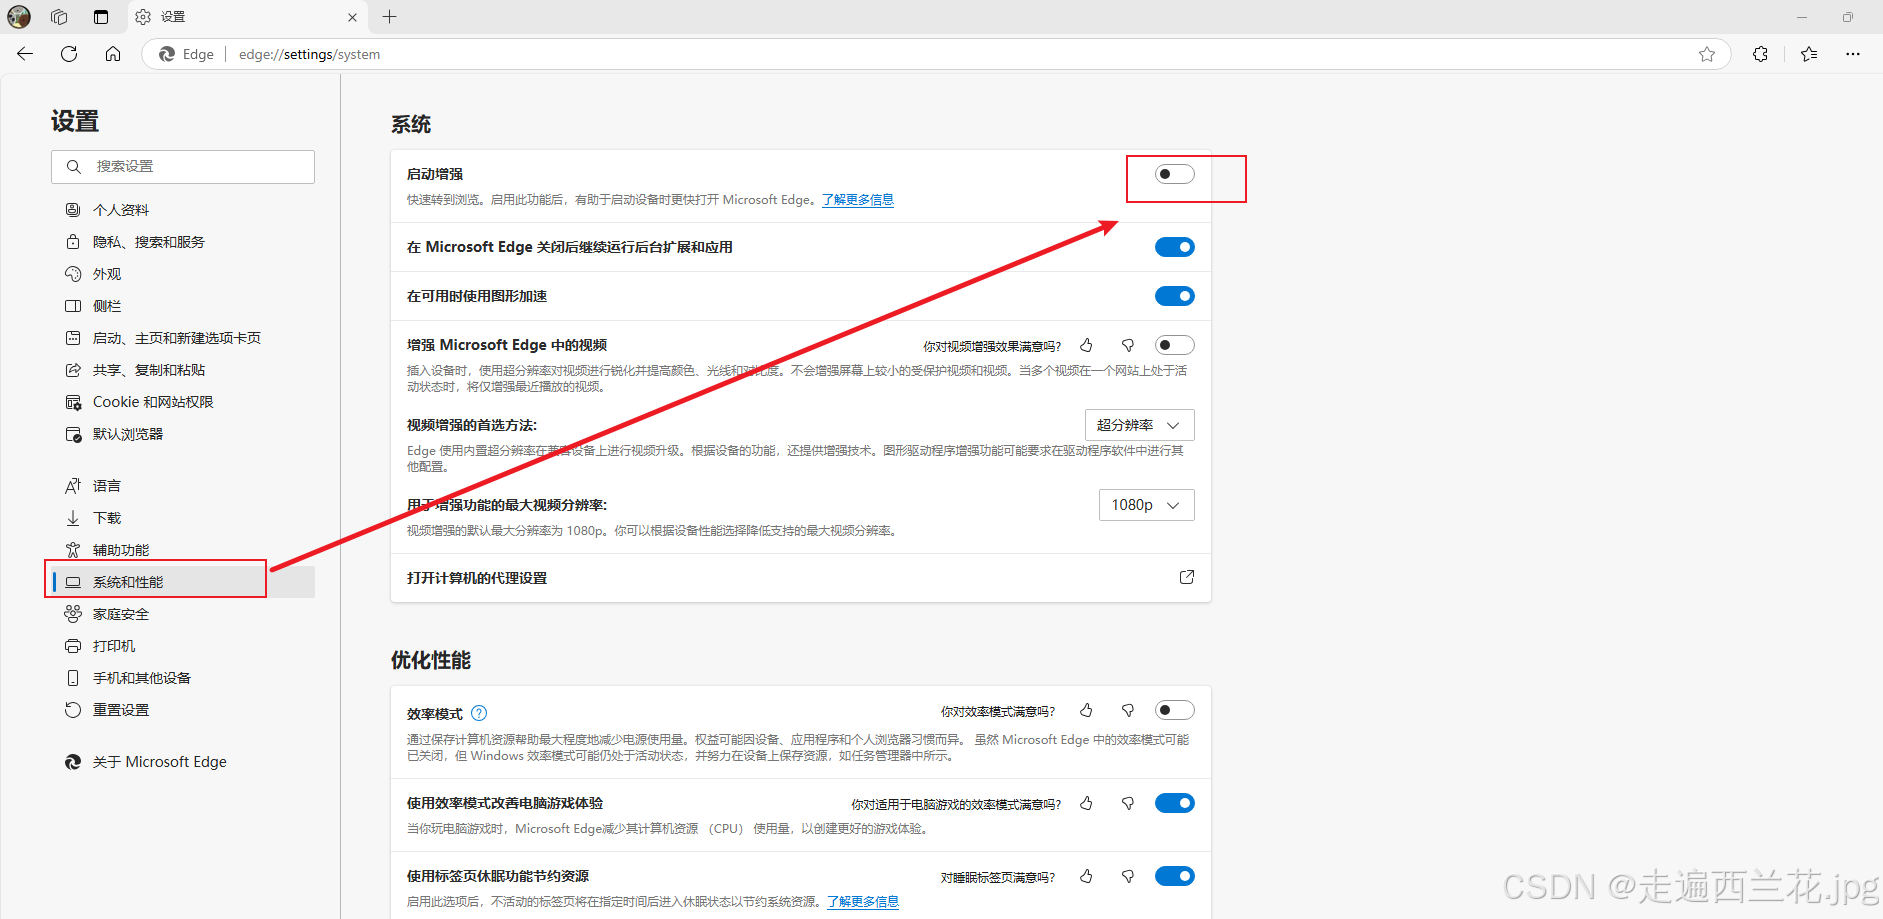Disable the 在可用时使用图形加速 toggle
The height and width of the screenshot is (919, 1883).
(1174, 295)
